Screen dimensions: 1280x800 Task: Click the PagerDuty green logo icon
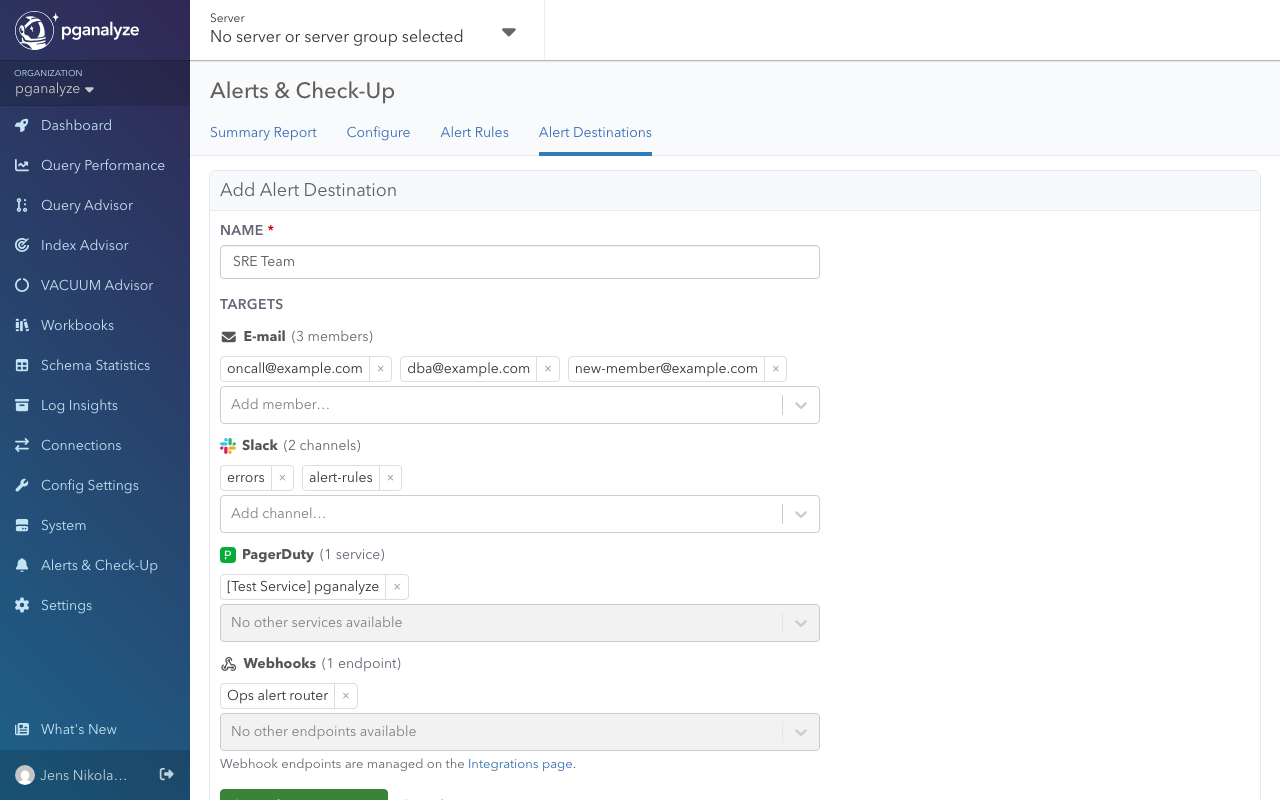pos(228,554)
